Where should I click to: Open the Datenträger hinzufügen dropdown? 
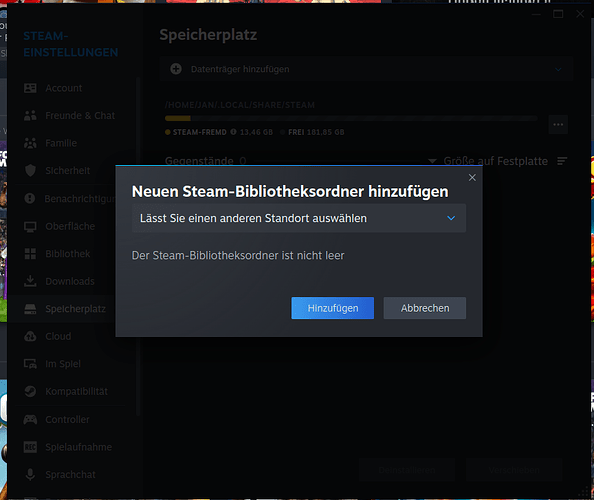tap(366, 69)
